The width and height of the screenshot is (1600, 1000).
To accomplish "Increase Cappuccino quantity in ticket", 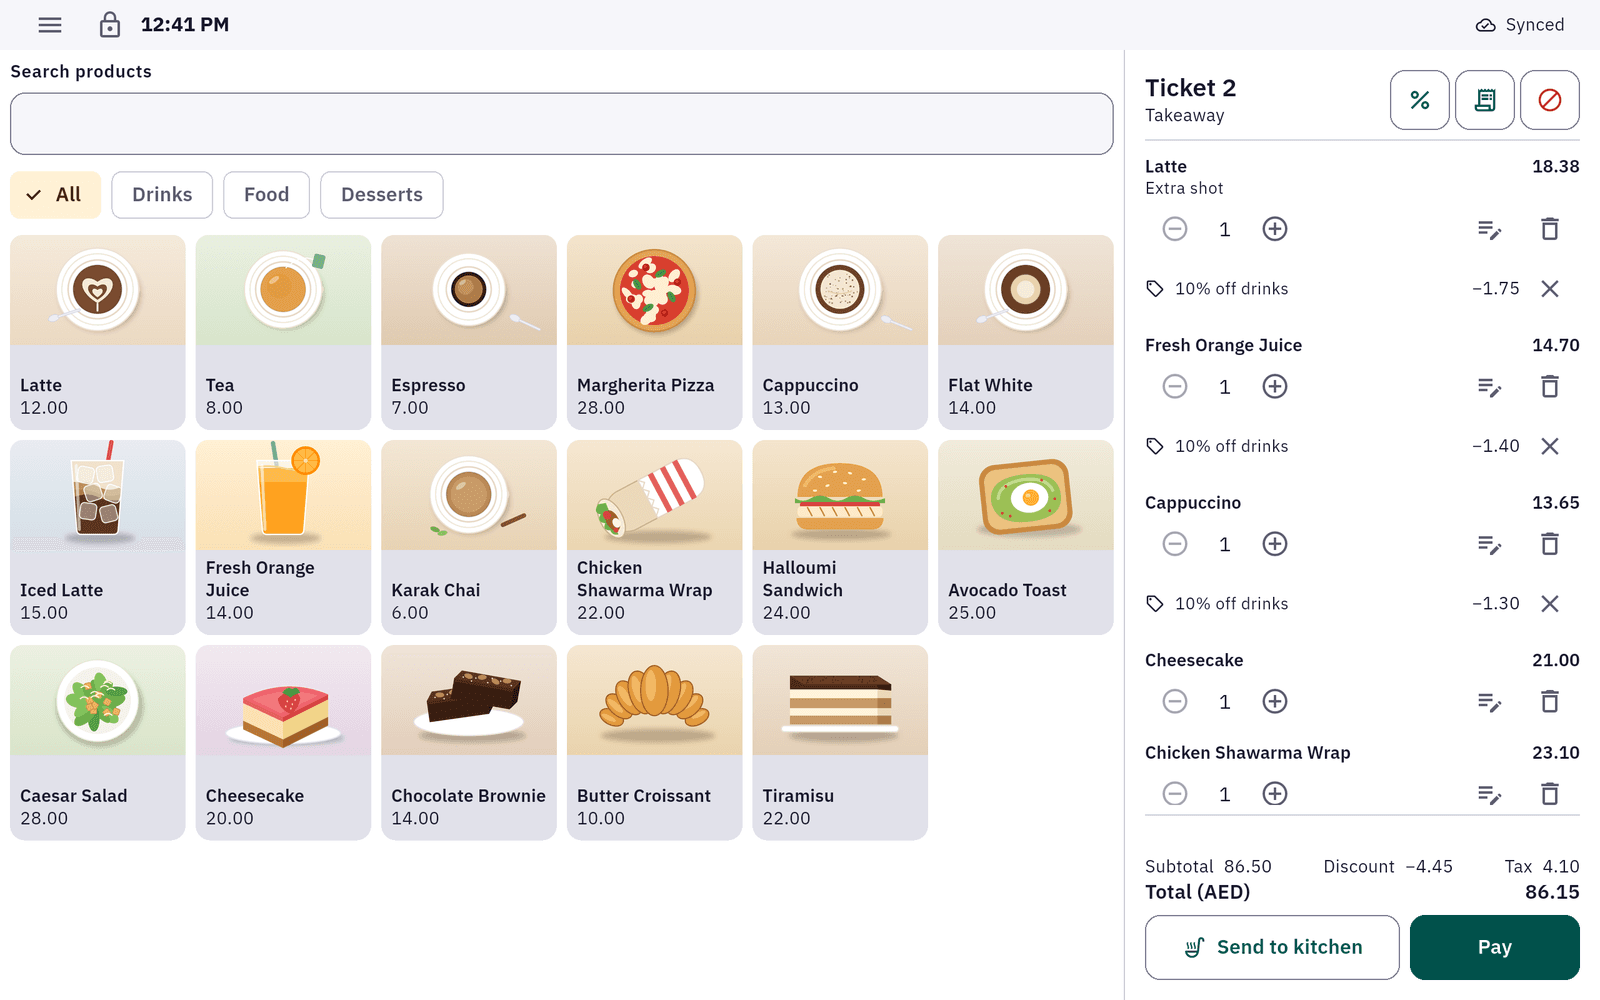I will pyautogui.click(x=1275, y=544).
